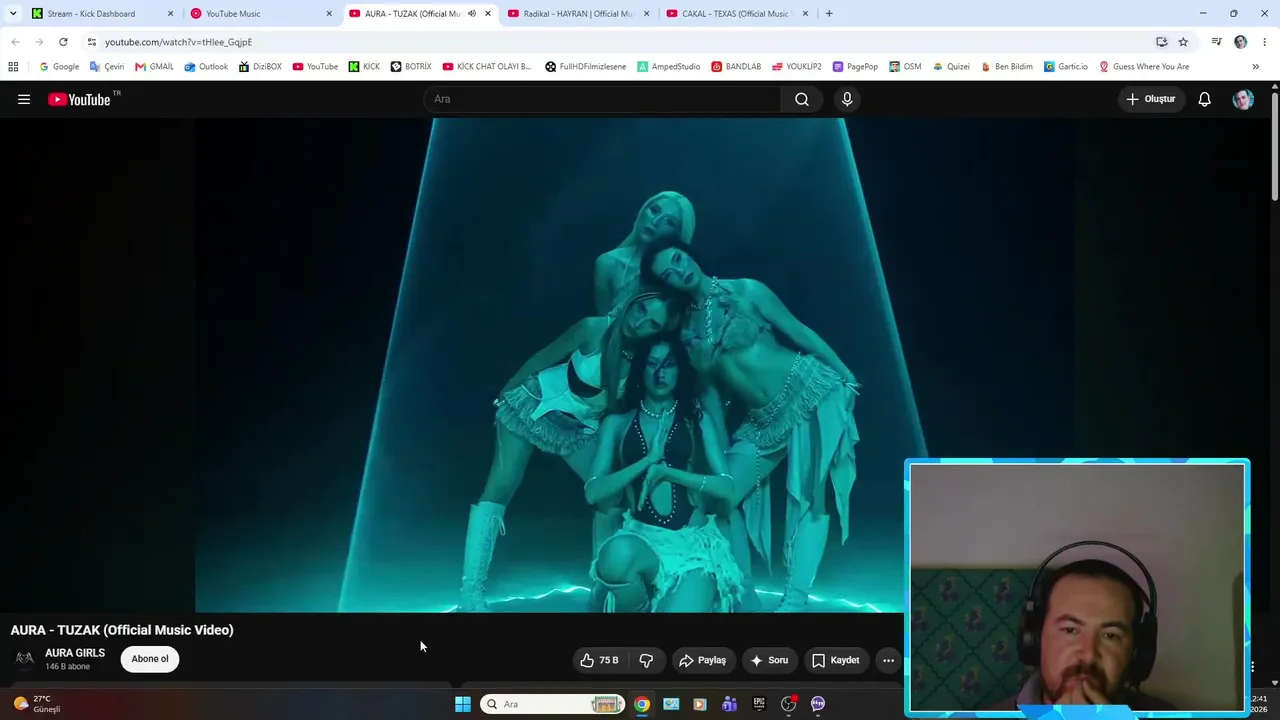Switch to the Radikal - HAYRAN tab

point(578,14)
